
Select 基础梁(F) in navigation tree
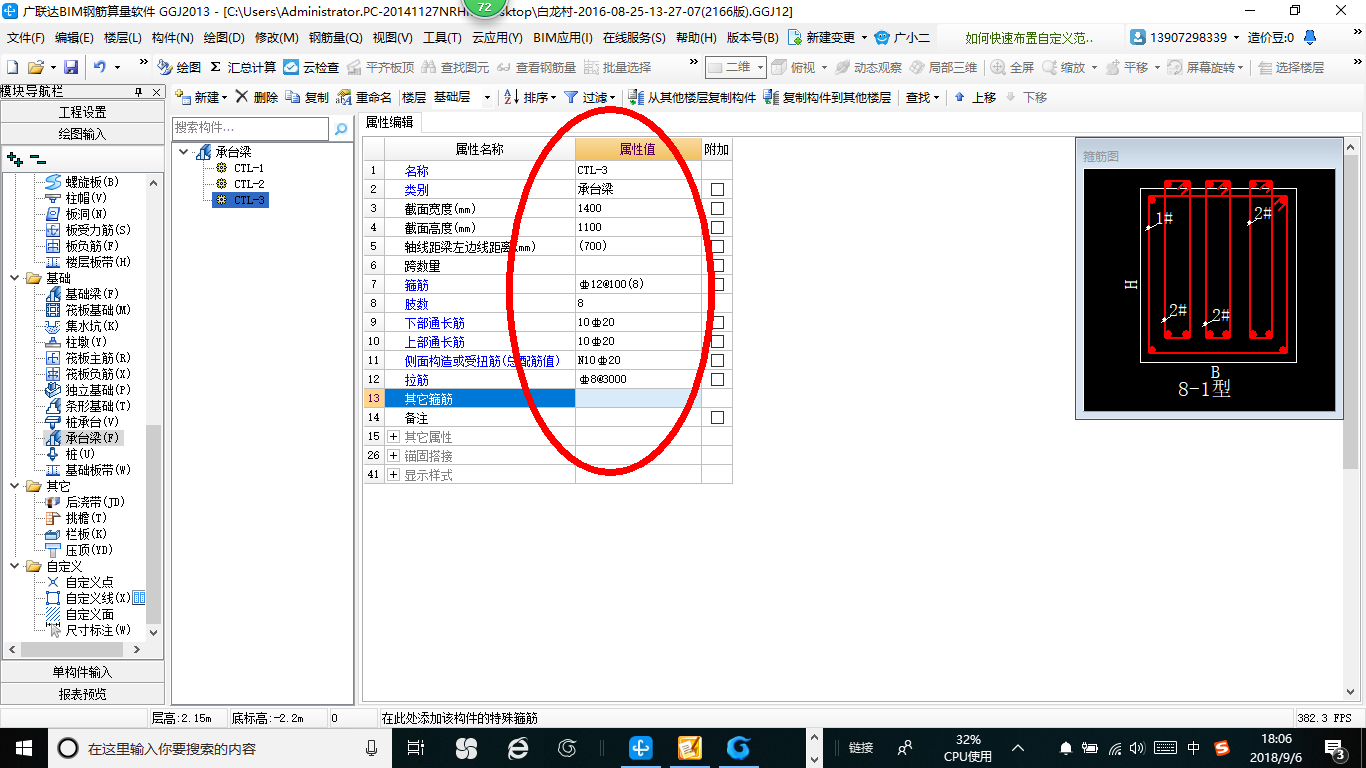coord(92,294)
